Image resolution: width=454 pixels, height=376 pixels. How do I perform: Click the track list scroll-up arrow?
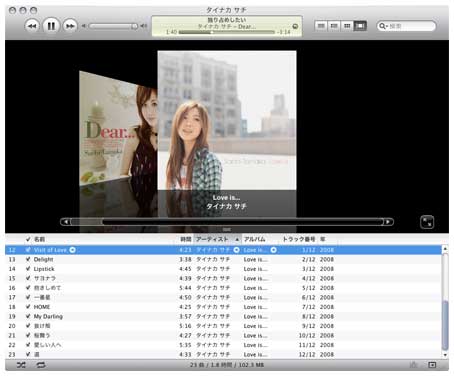(x=445, y=249)
